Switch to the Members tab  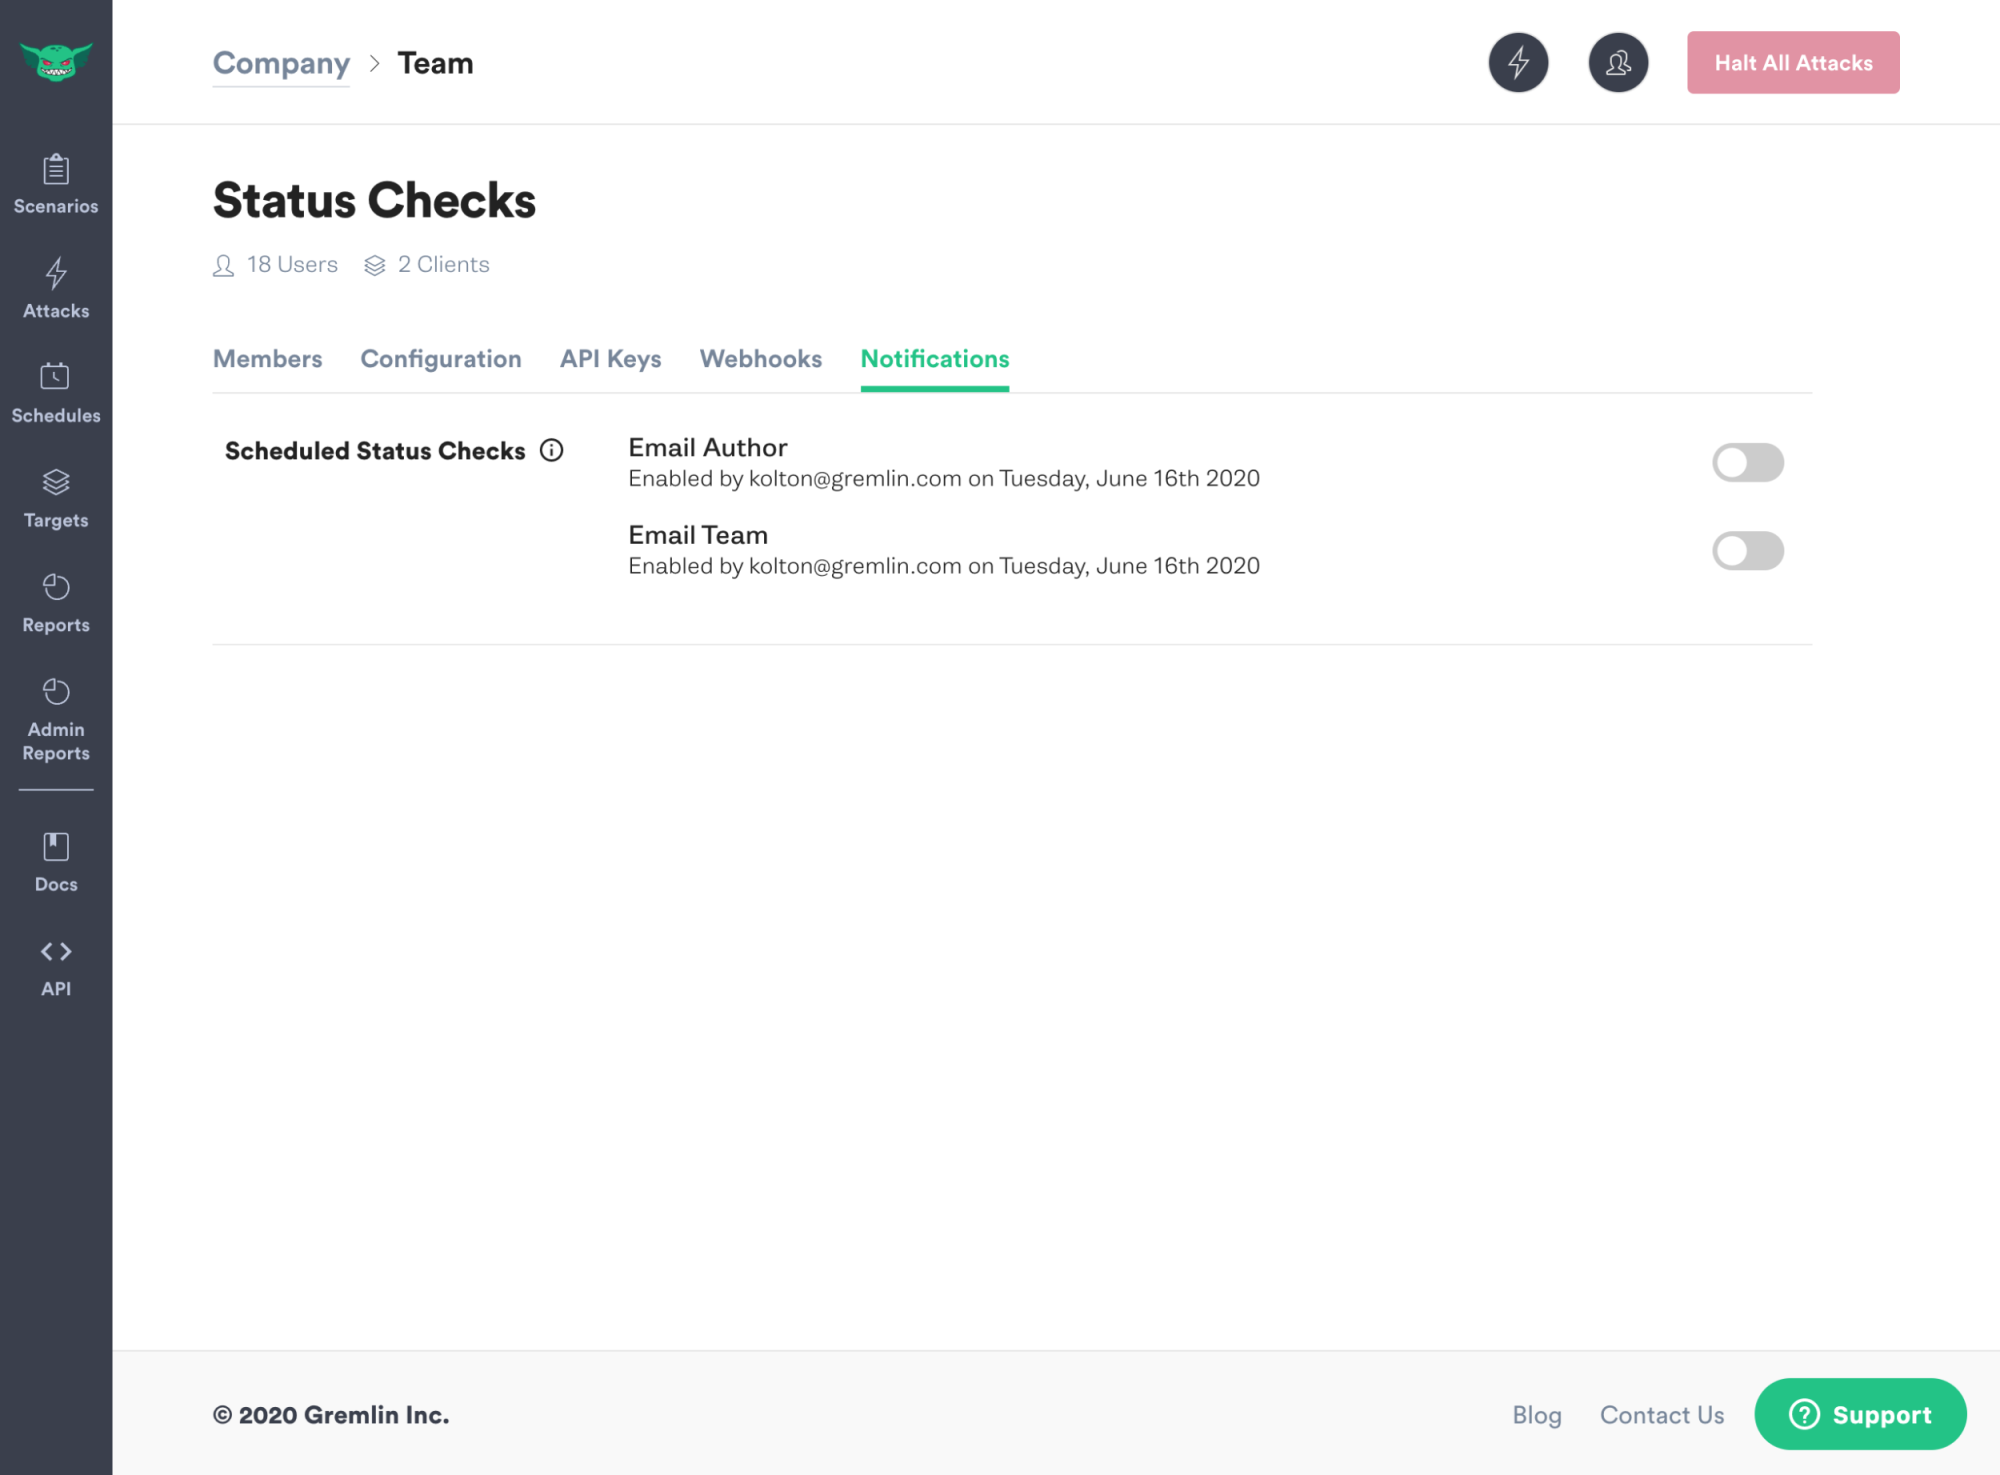[x=268, y=359]
